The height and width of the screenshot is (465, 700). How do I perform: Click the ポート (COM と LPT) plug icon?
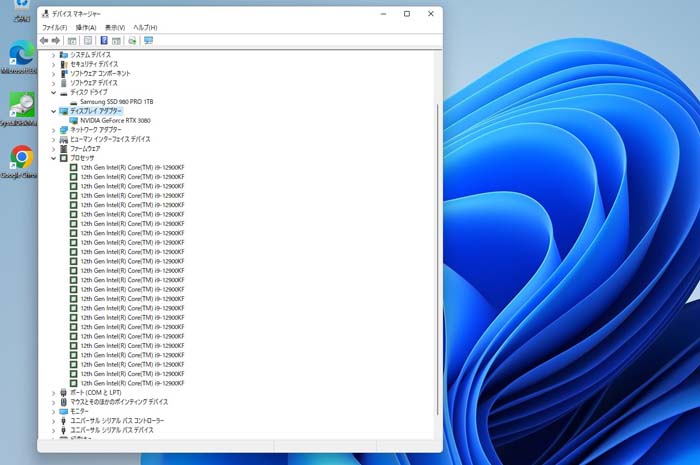[63, 393]
